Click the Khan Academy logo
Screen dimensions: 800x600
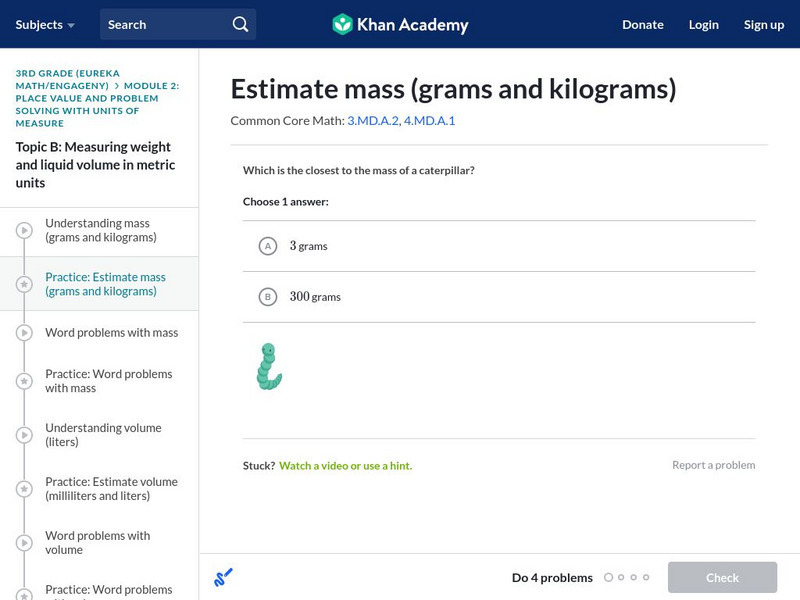(x=400, y=24)
